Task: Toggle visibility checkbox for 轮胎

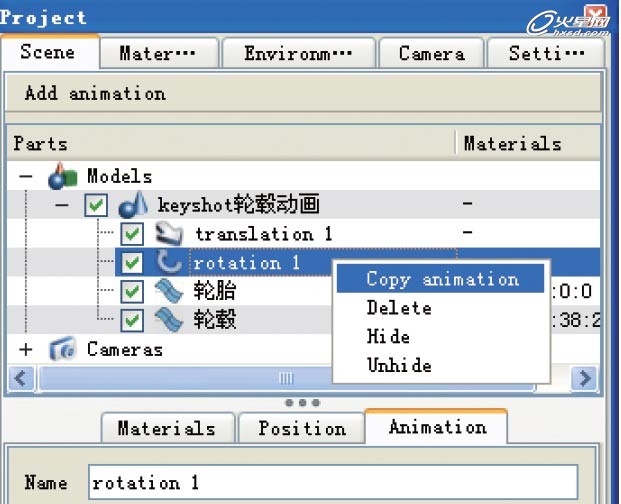Action: tap(132, 291)
